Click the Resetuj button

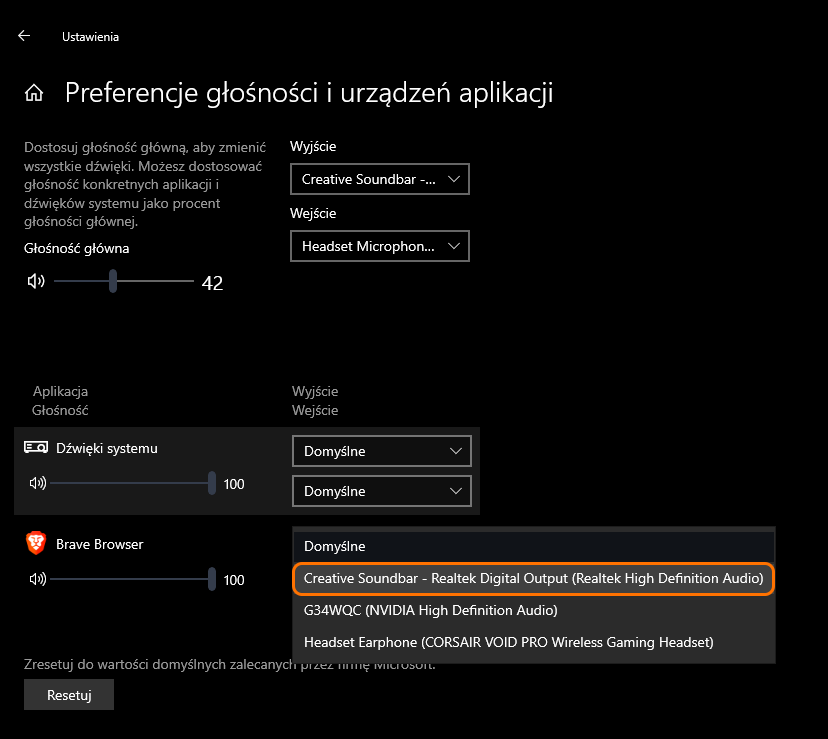pyautogui.click(x=69, y=695)
